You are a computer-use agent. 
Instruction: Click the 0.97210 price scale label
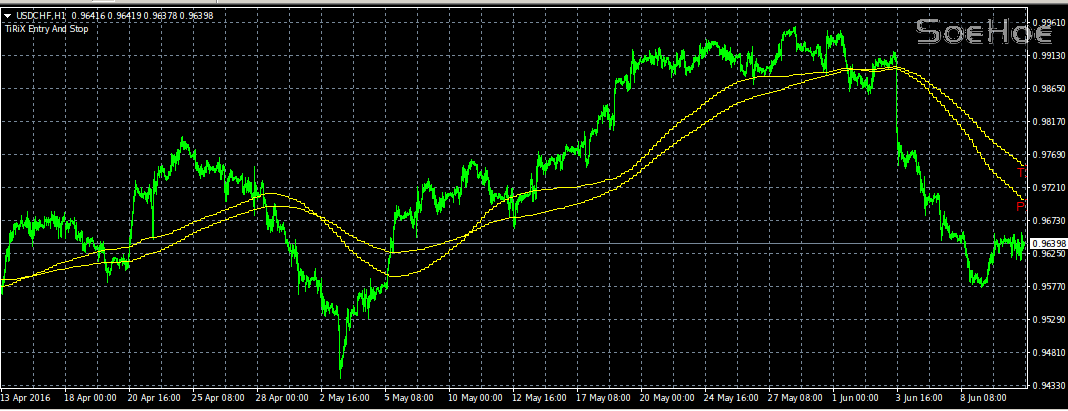[1047, 188]
